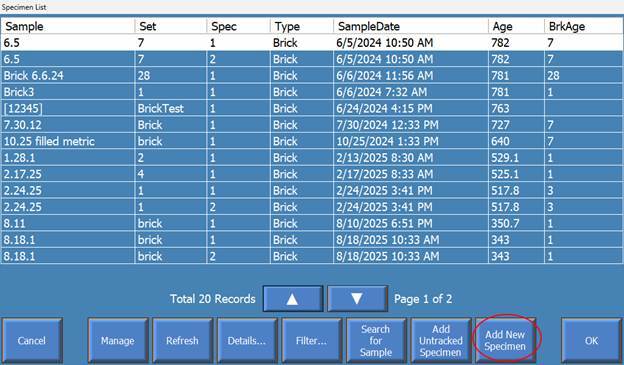The height and width of the screenshot is (365, 624).
Task: Select the 10.25 filled metric row
Action: point(312,141)
